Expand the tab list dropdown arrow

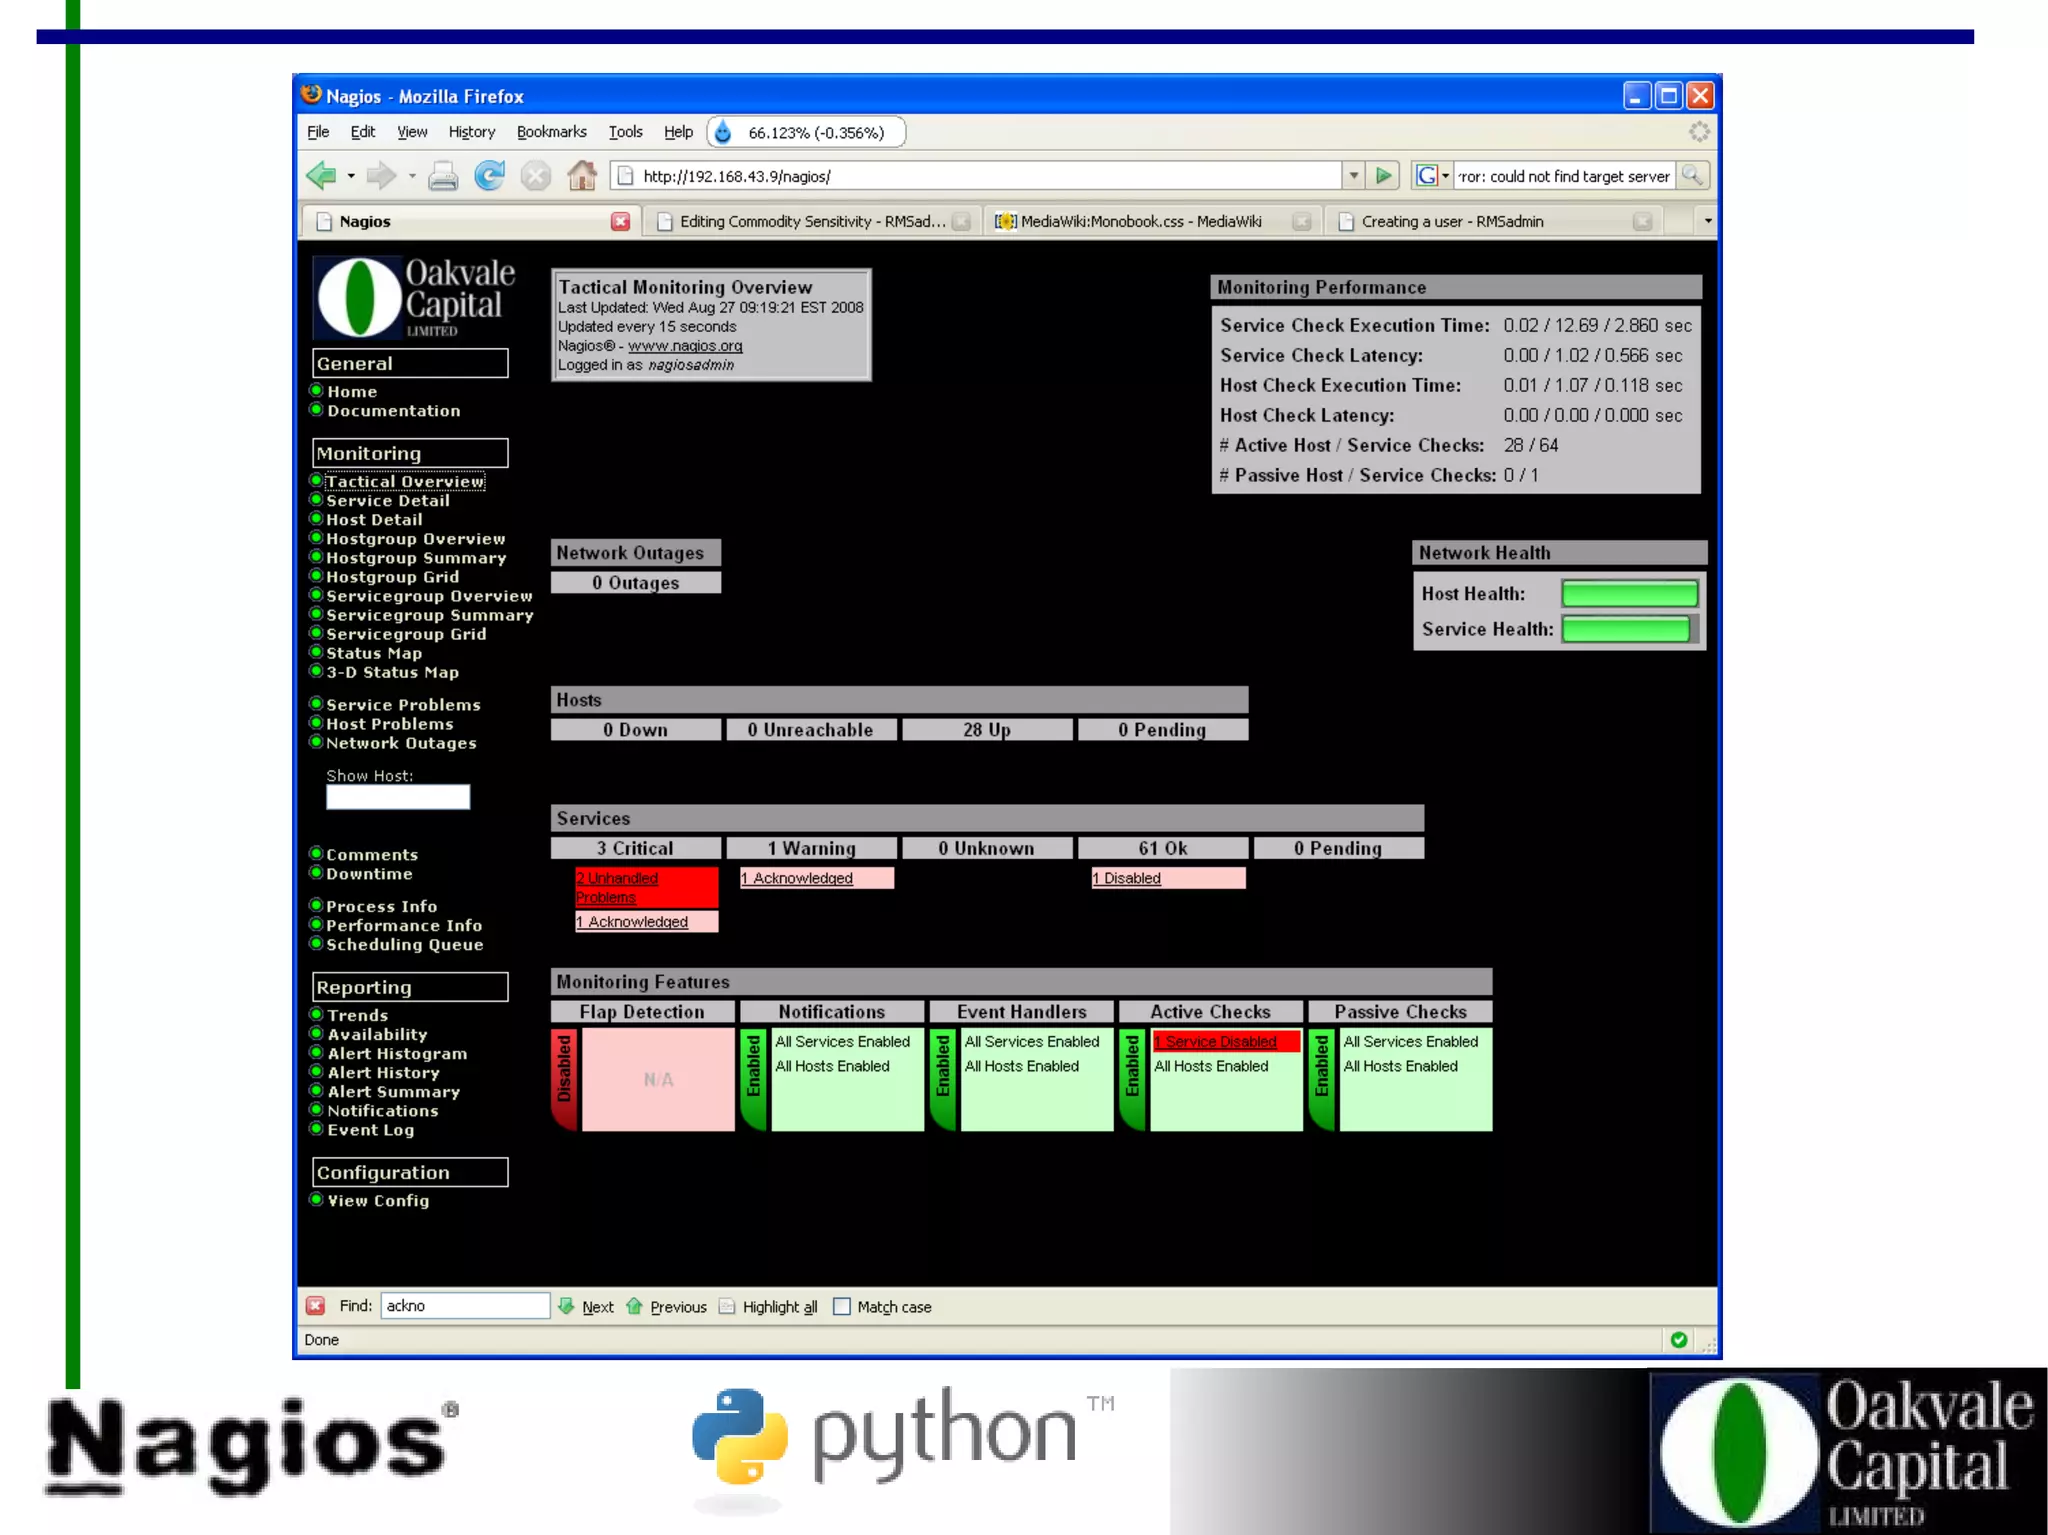point(1707,221)
